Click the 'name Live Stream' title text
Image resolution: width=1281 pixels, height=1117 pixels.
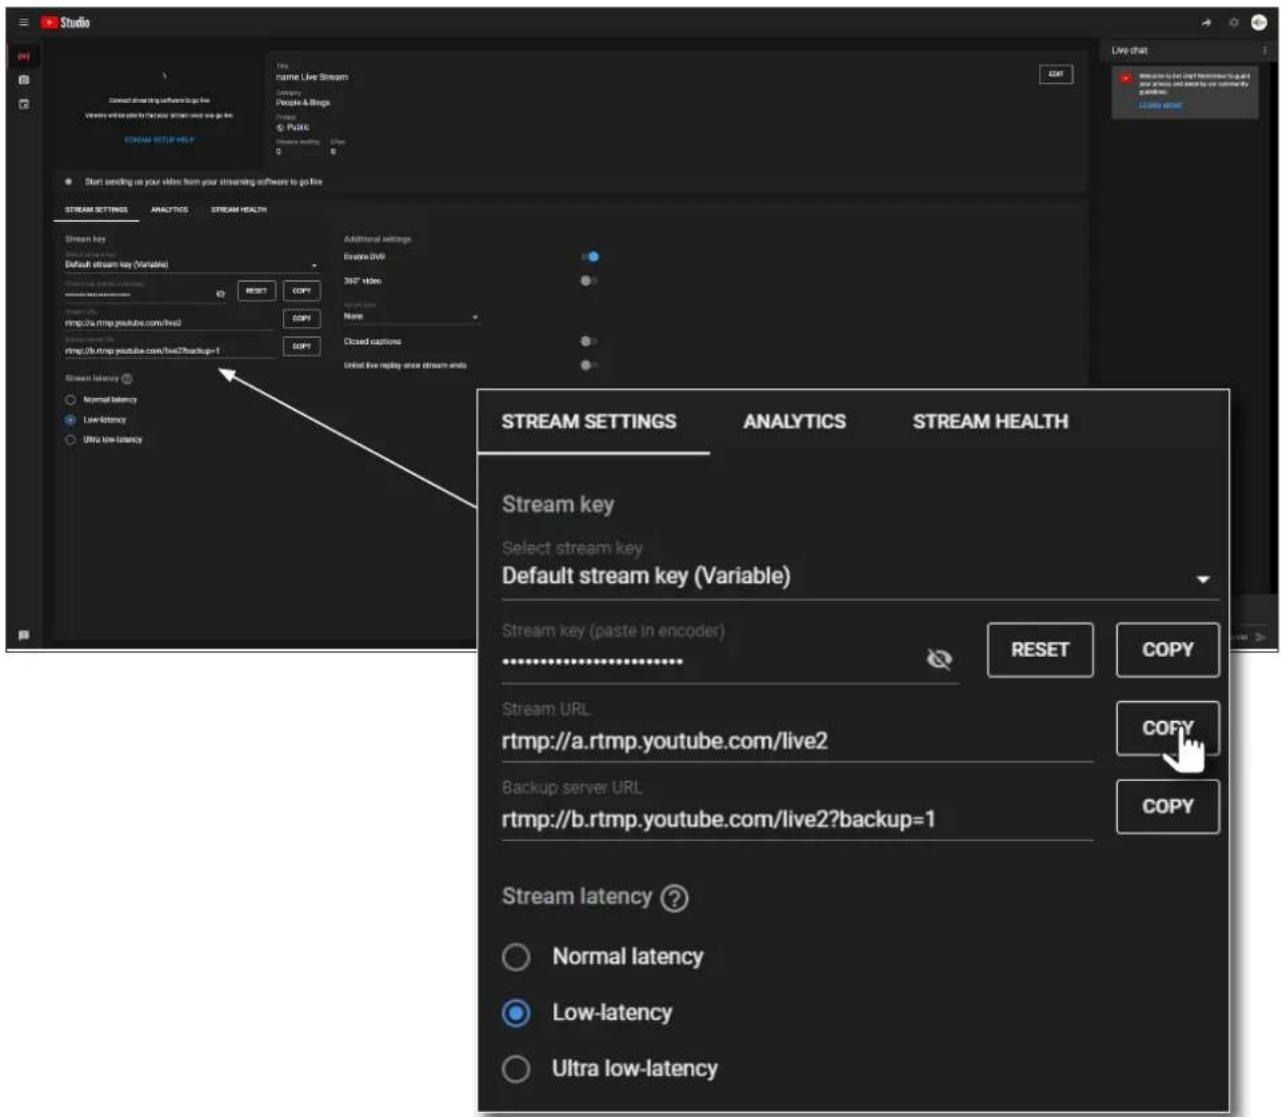[312, 77]
